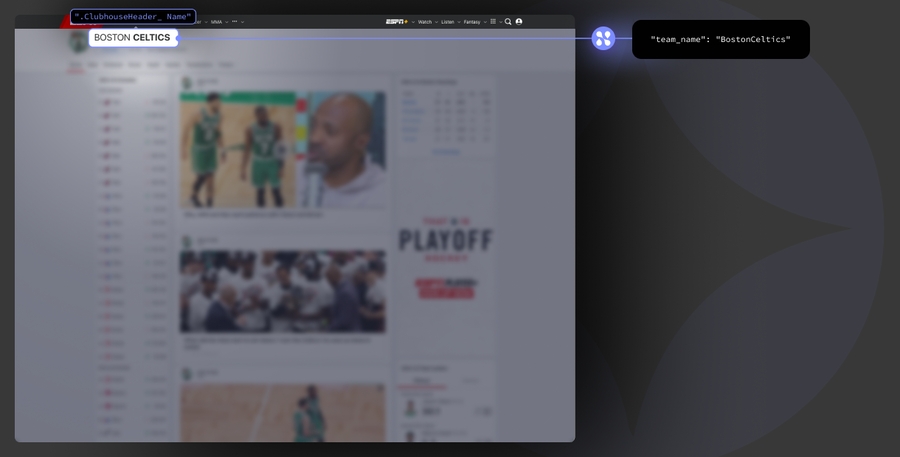Click the purple connector node icon
This screenshot has height=457, width=900.
pyautogui.click(x=603, y=39)
